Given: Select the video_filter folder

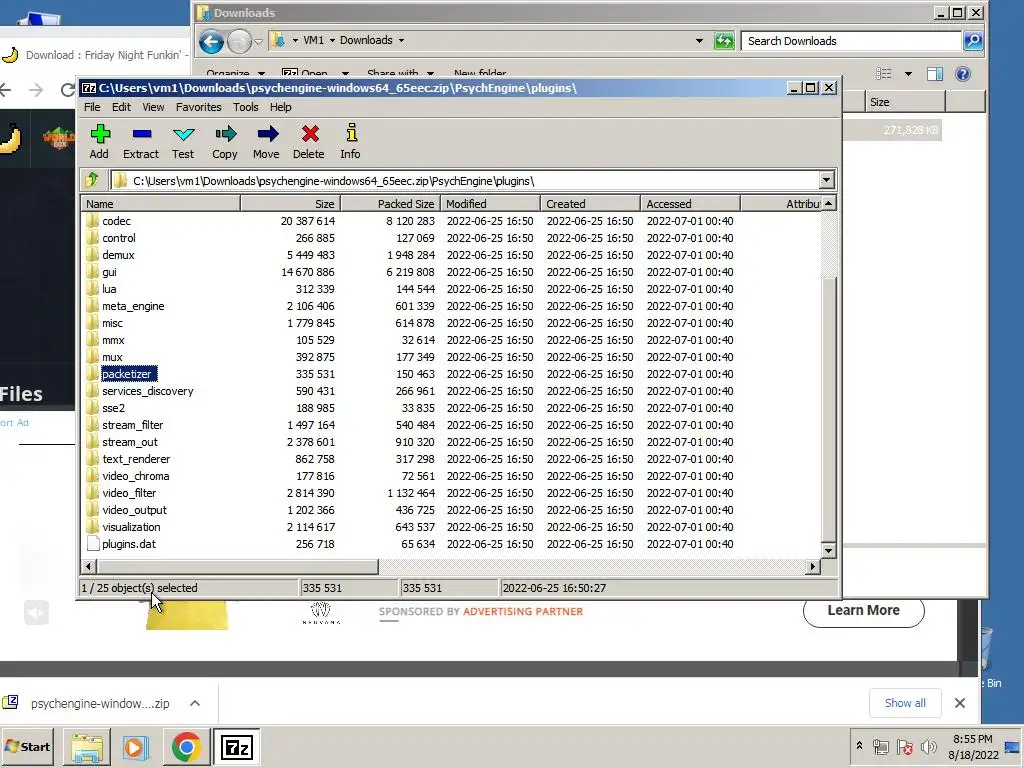Looking at the screenshot, I should coord(129,493).
